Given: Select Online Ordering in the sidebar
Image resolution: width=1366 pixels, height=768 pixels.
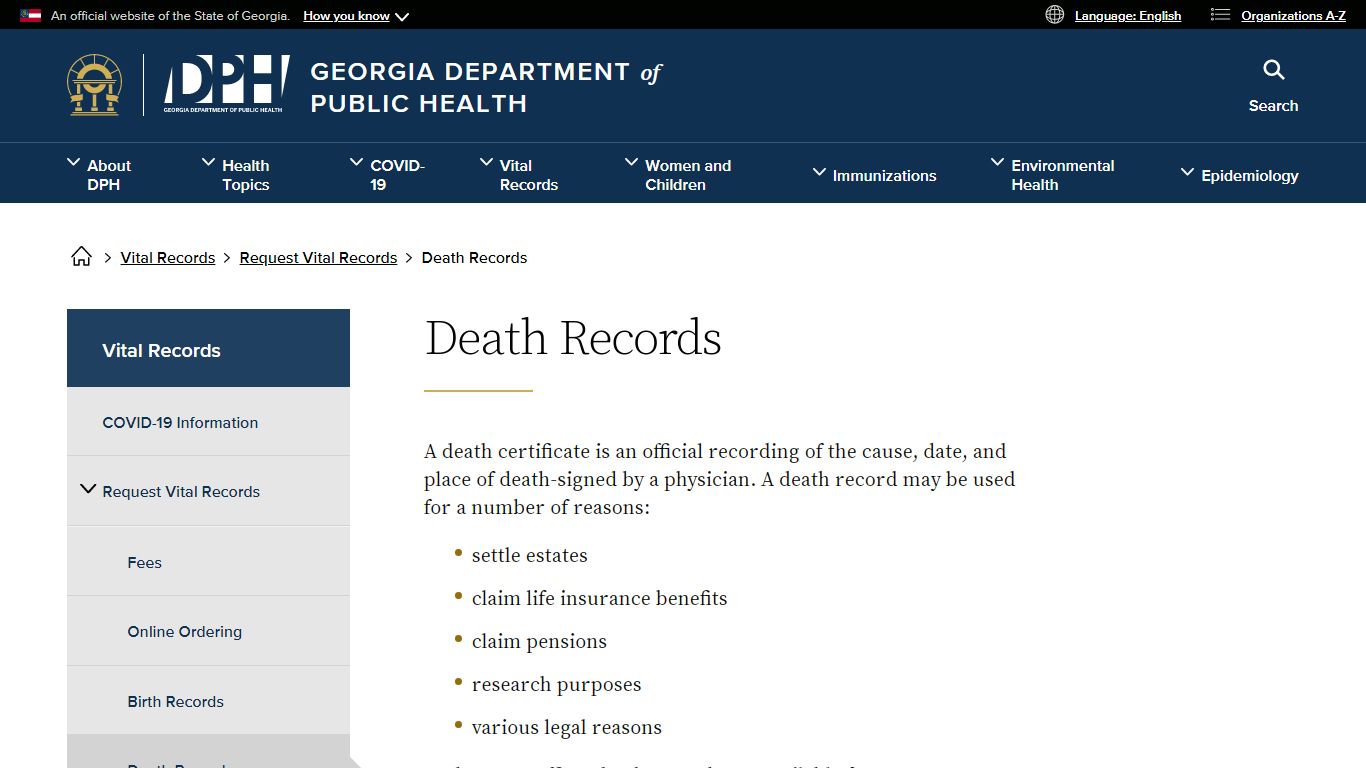Looking at the screenshot, I should click(x=208, y=632).
